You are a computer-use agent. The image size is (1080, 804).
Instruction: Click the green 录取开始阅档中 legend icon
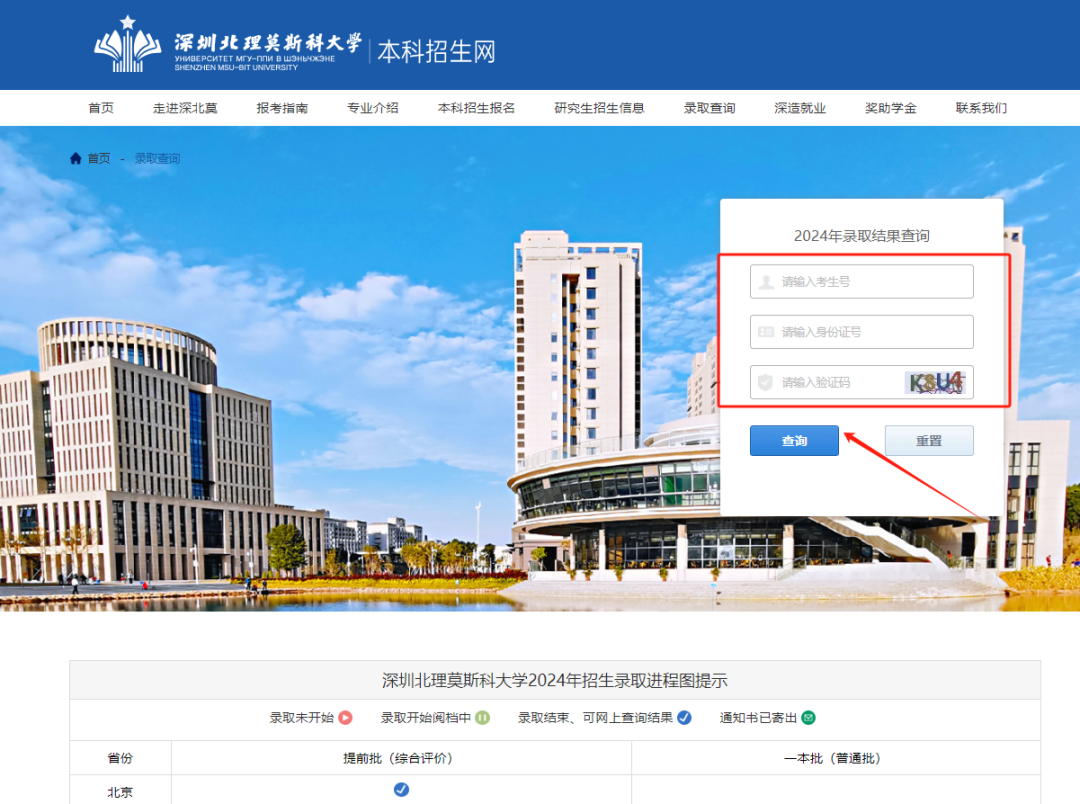pyautogui.click(x=483, y=718)
